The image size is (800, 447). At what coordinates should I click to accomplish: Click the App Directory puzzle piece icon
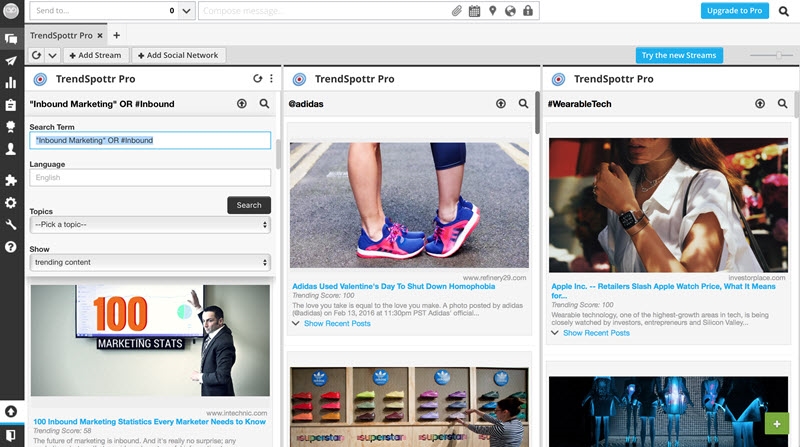click(x=11, y=180)
